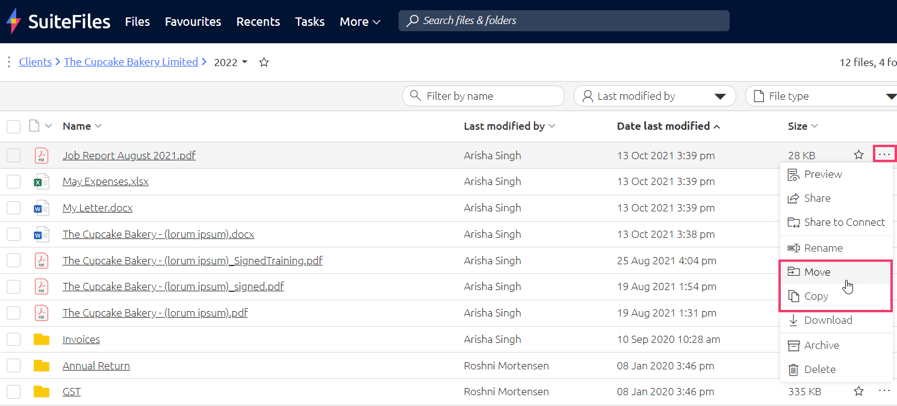Star the Job Report August 2021.pdf row

858,155
